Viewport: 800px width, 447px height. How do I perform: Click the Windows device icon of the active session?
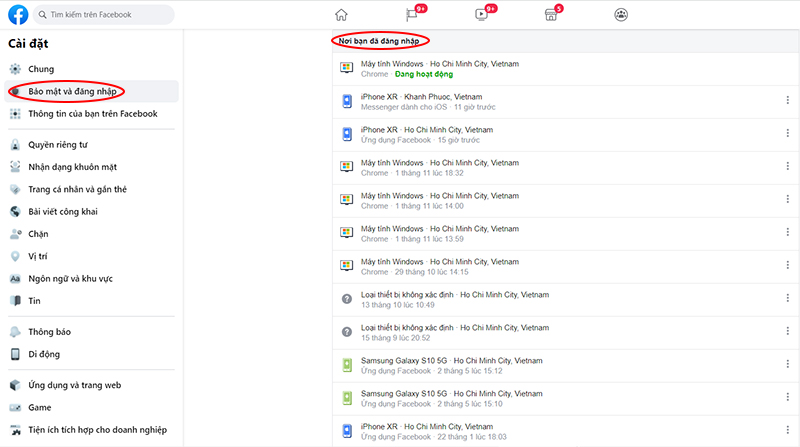(347, 68)
